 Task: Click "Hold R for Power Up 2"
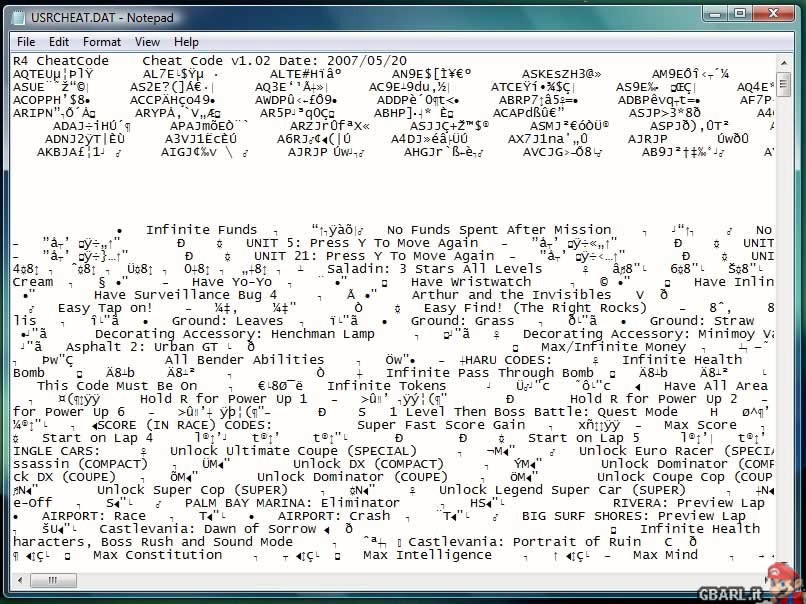point(653,399)
